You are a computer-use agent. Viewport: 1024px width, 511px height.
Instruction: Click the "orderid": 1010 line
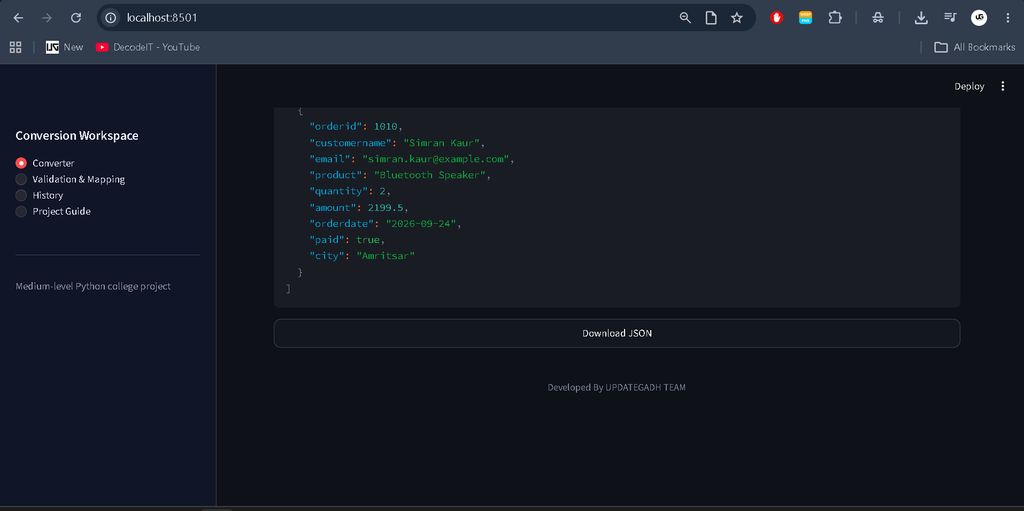click(356, 126)
